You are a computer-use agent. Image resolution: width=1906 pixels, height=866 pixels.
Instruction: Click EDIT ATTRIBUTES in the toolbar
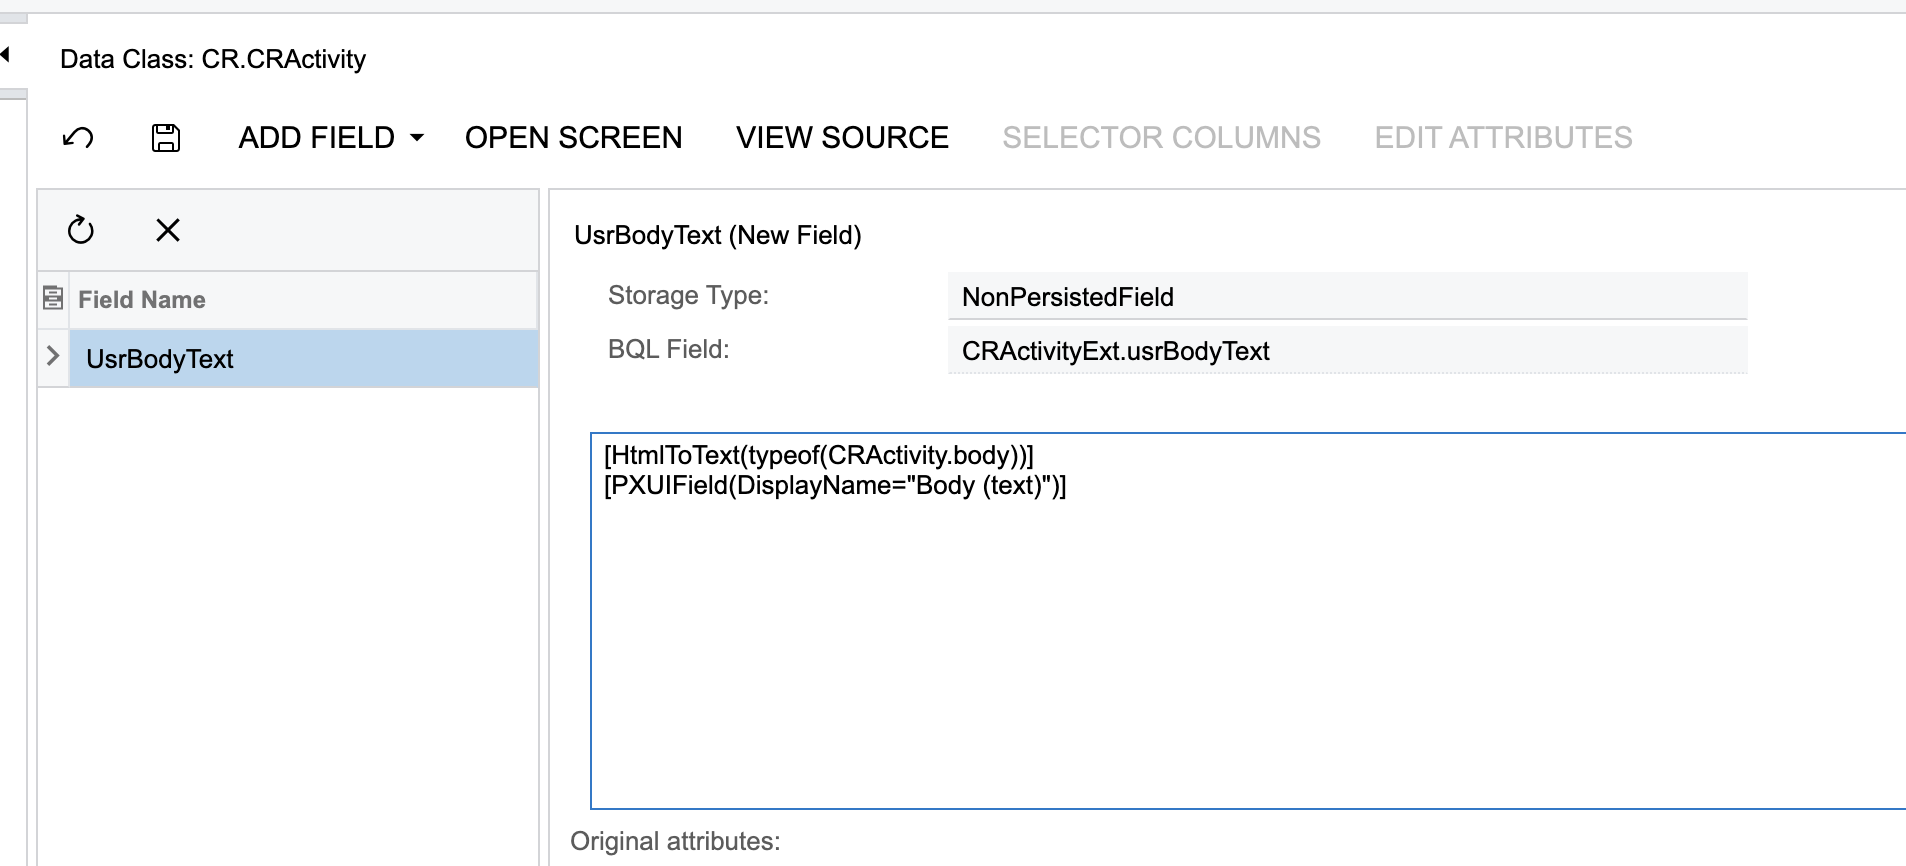1503,138
